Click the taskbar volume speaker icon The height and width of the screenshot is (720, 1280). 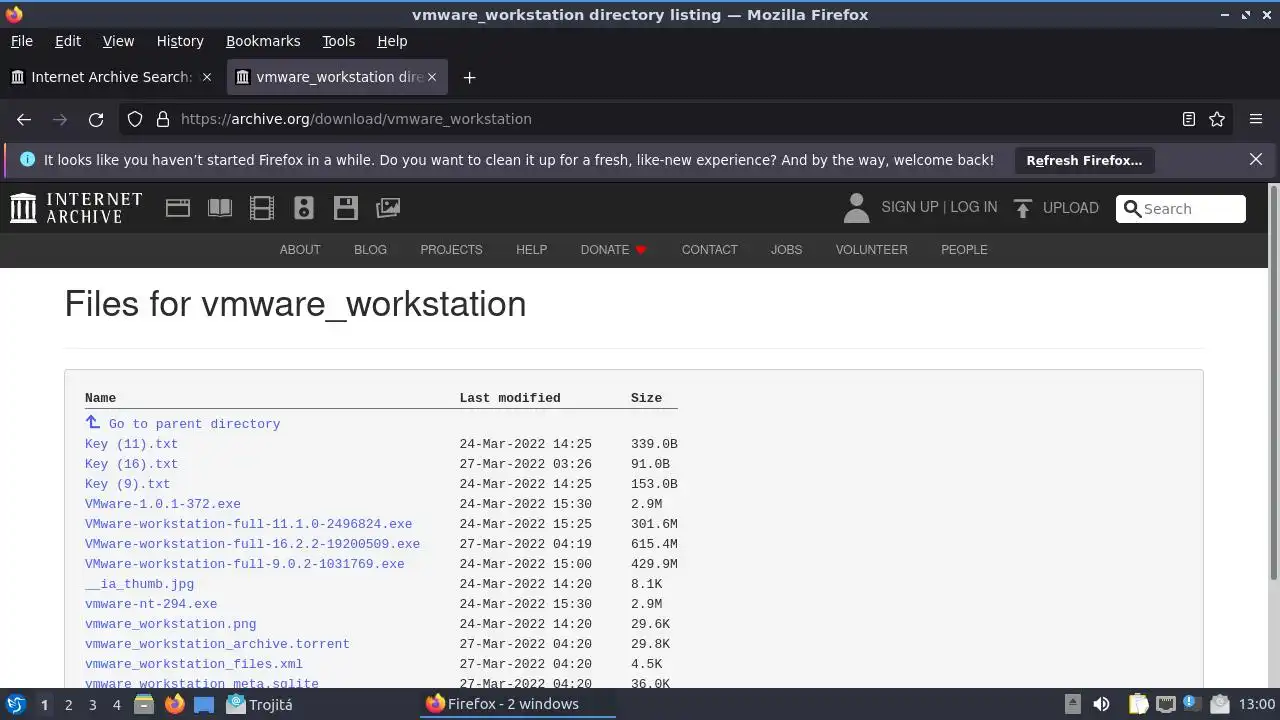tap(1101, 704)
